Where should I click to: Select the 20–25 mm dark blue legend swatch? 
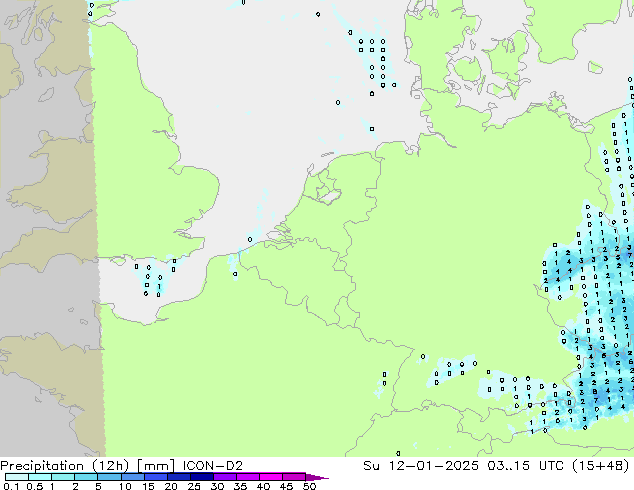coord(179,477)
